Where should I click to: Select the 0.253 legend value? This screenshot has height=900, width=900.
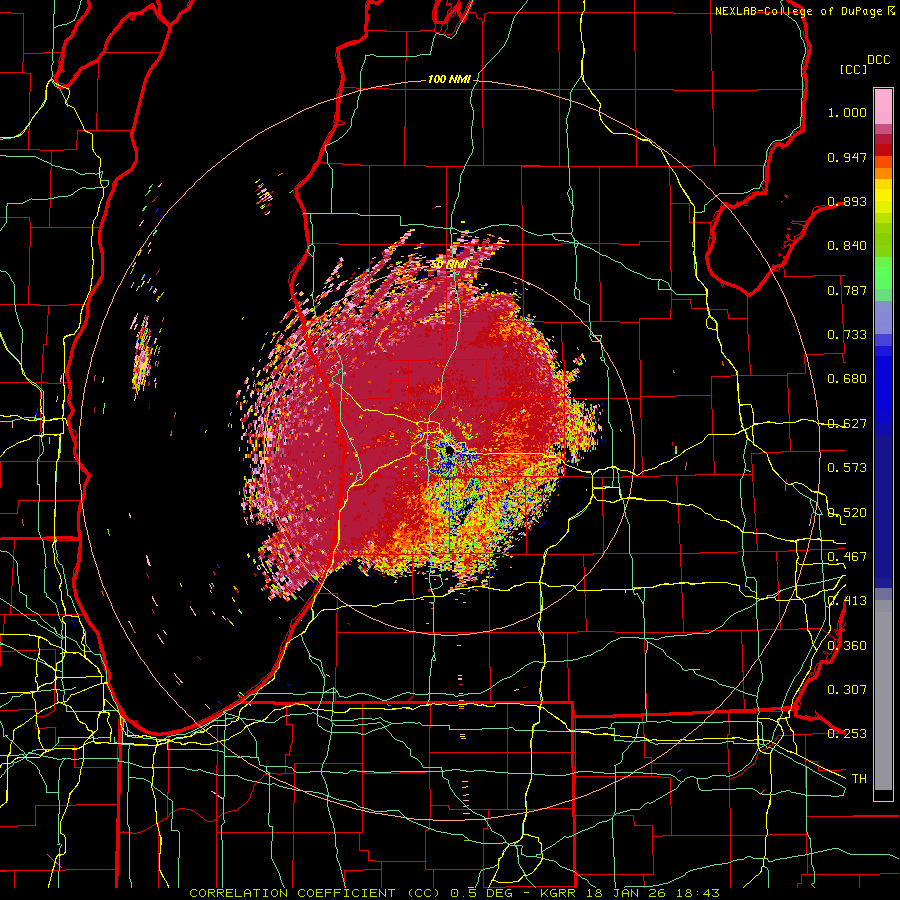847,734
